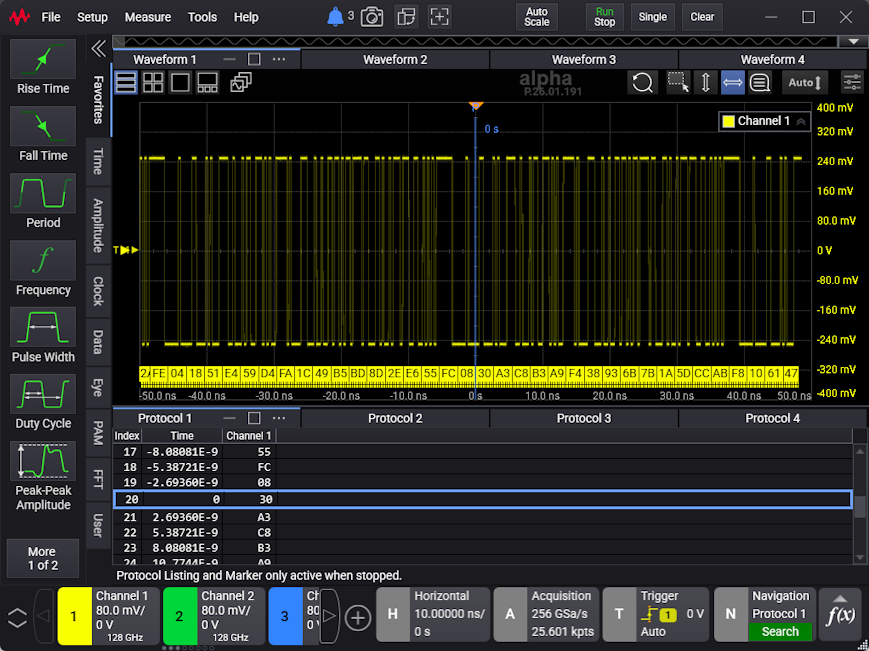Switch to the Protocol 2 tab
Image resolution: width=869 pixels, height=651 pixels.
click(x=395, y=418)
